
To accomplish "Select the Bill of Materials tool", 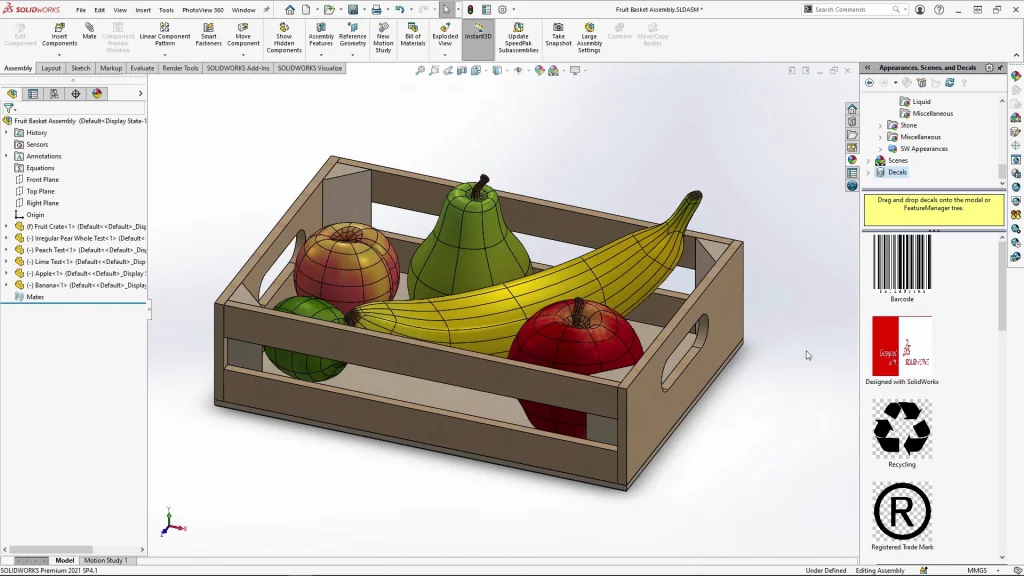I will pyautogui.click(x=413, y=35).
